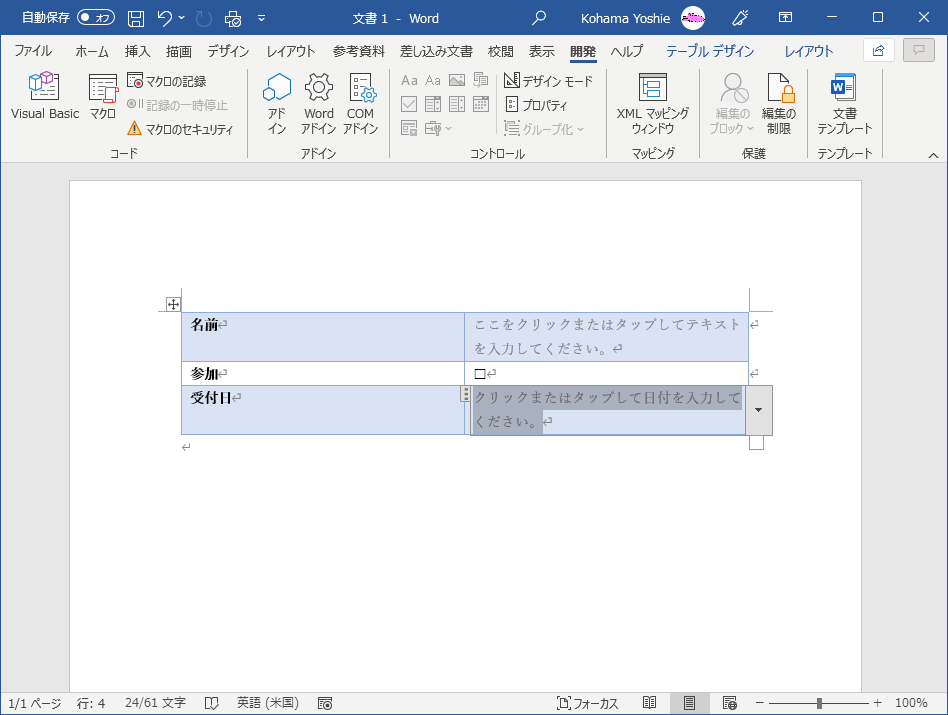The image size is (948, 715).
Task: Start recording a macro (マクロの記録)
Action: [167, 81]
